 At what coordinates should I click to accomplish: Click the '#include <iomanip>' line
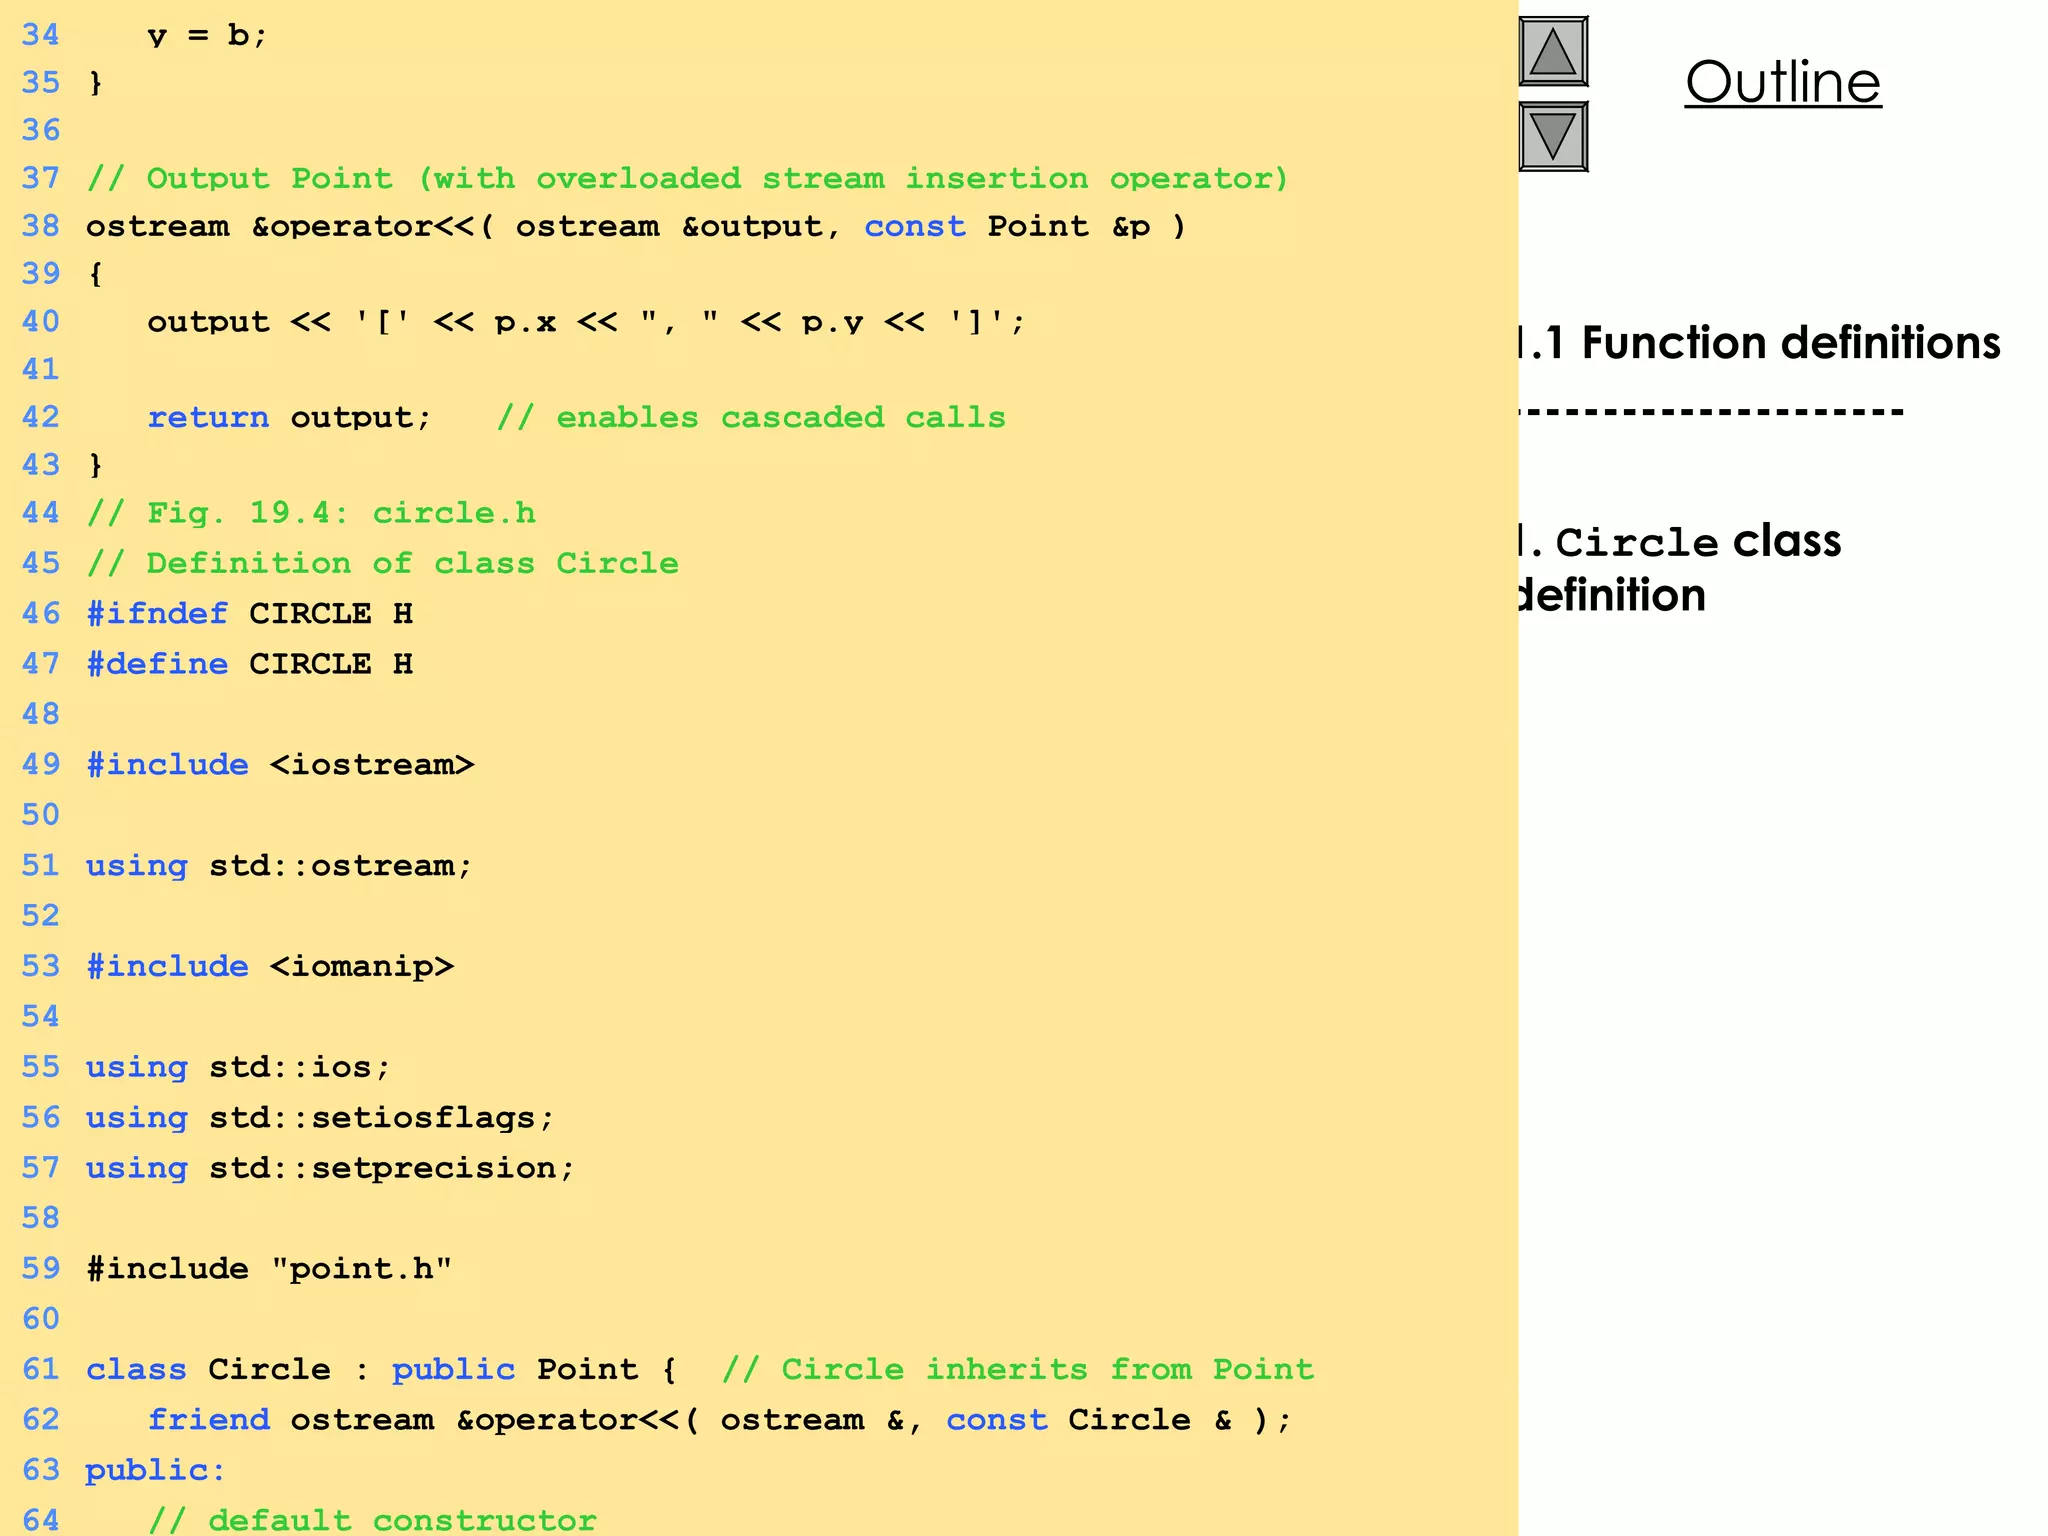pyautogui.click(x=270, y=966)
